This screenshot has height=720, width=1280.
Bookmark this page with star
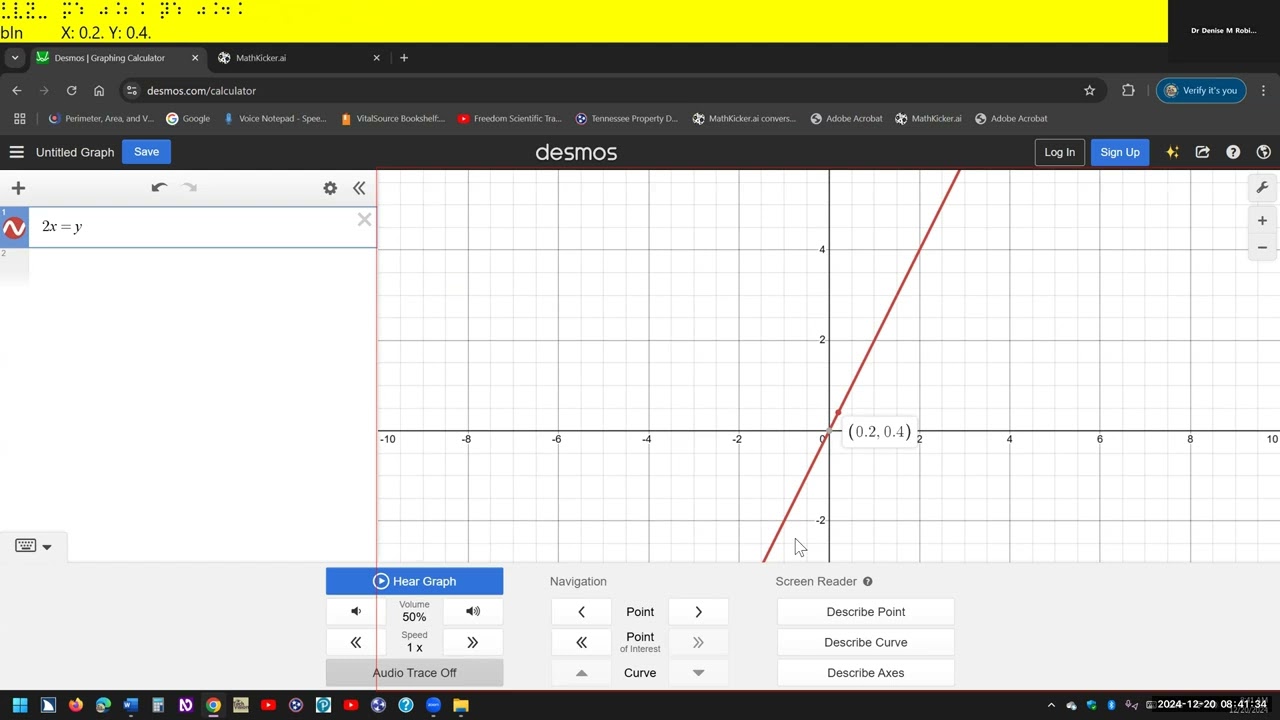(x=1089, y=90)
